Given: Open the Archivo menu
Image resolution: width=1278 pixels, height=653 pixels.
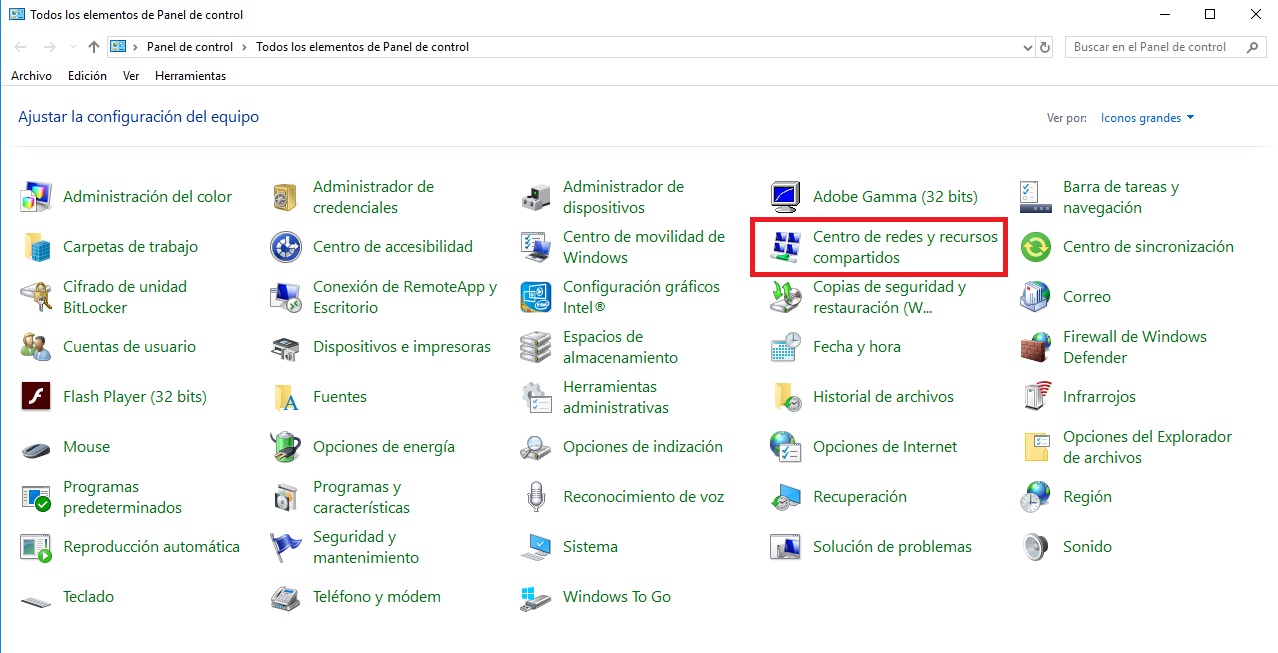Looking at the screenshot, I should (31, 76).
